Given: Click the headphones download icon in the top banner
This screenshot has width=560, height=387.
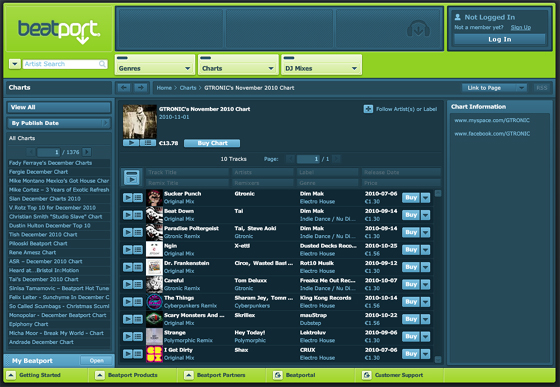Looking at the screenshot, I should [418, 29].
